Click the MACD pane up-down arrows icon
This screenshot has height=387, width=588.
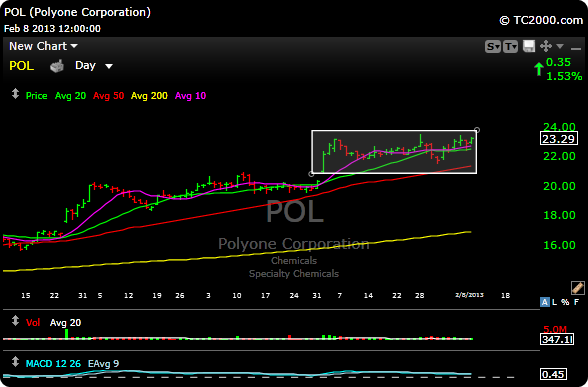coord(15,362)
